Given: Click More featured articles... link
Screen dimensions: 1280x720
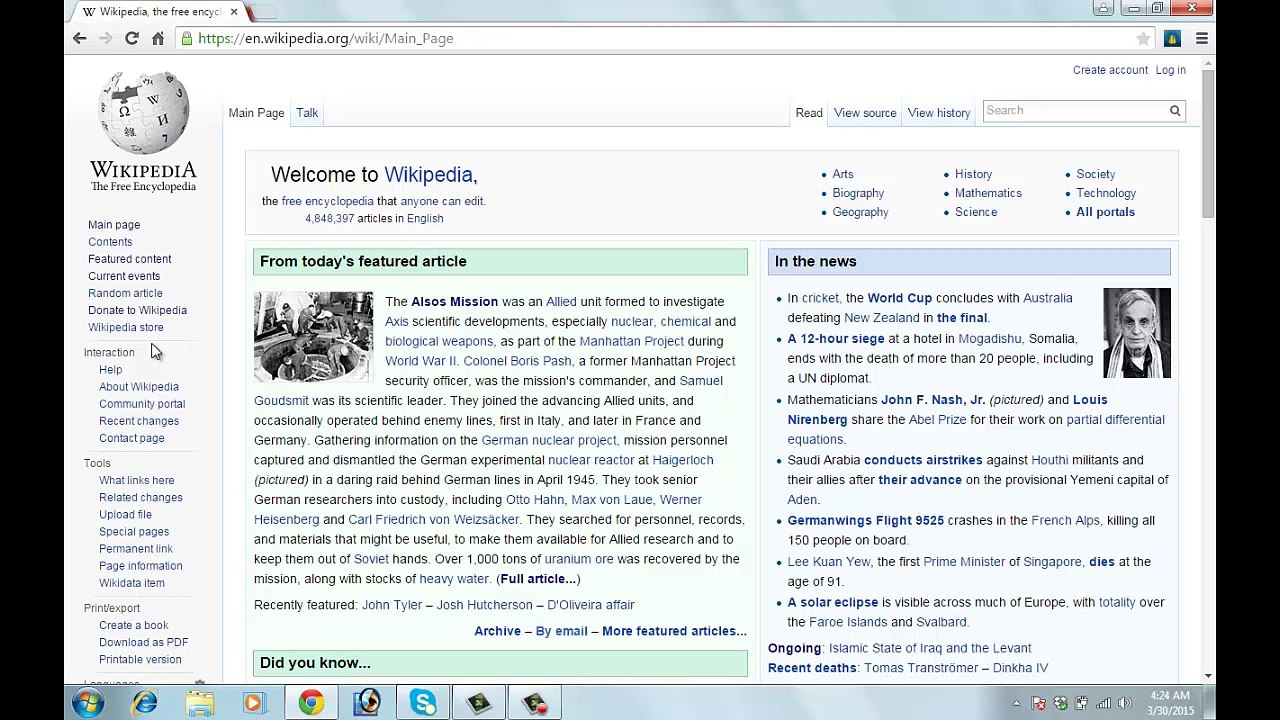Looking at the screenshot, I should point(674,631).
